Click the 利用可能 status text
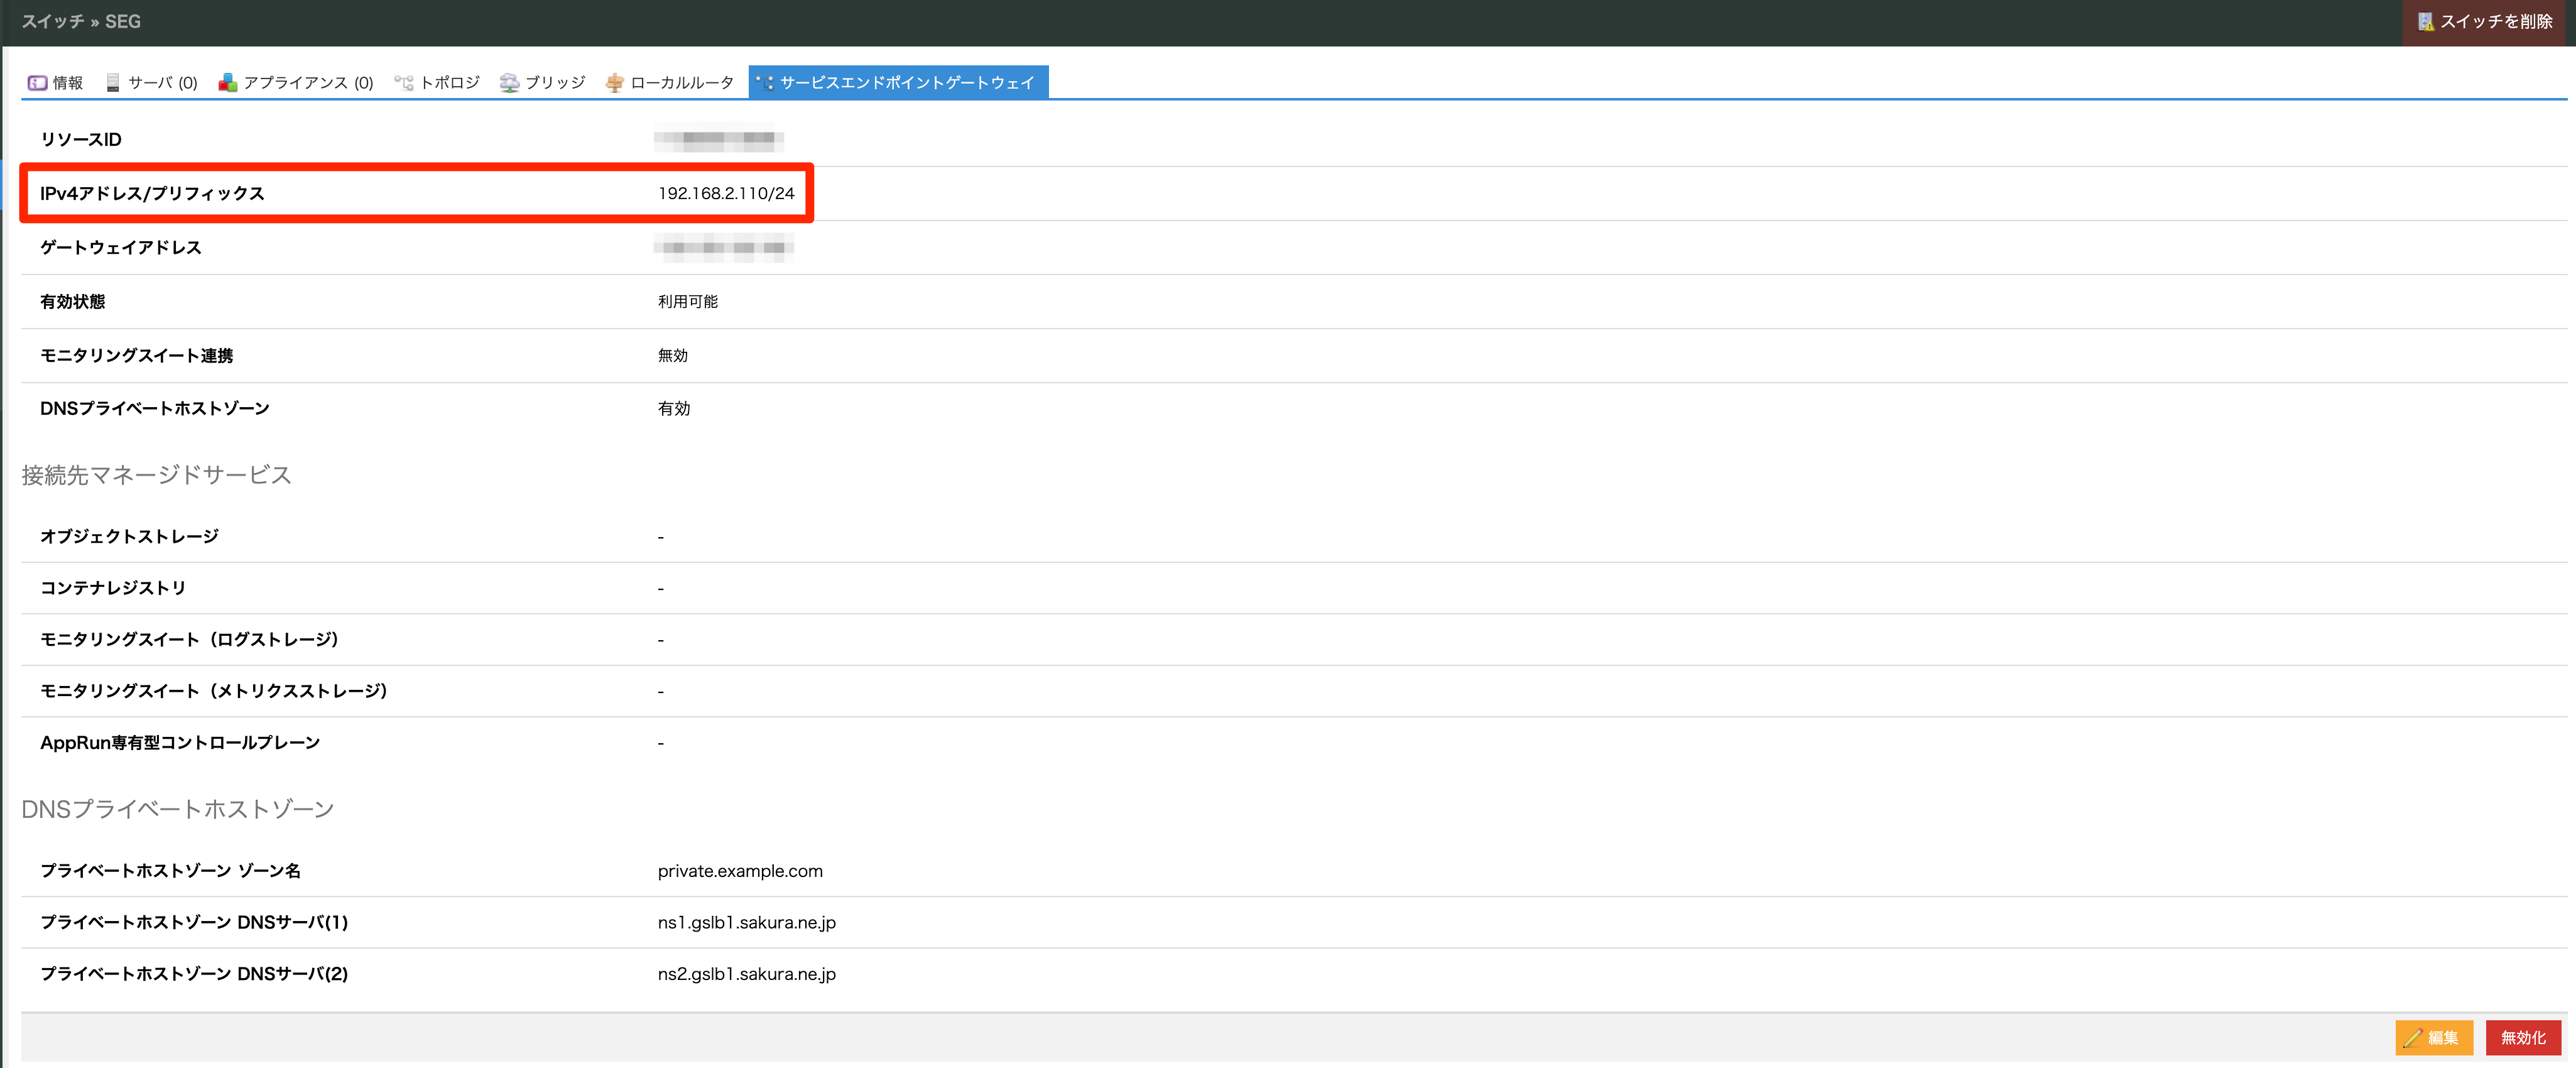The width and height of the screenshot is (2576, 1068). point(688,302)
